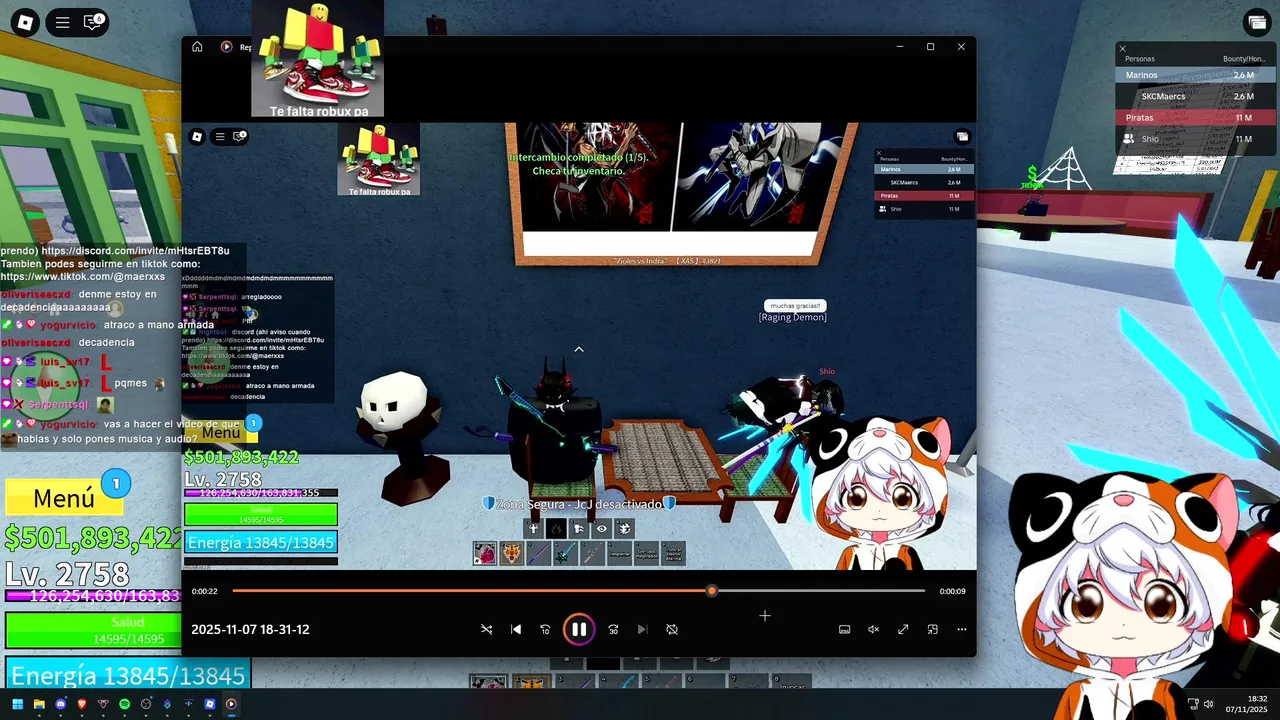
Task: Click the Lv. 2758 level text in Roblox
Action: coord(67,574)
